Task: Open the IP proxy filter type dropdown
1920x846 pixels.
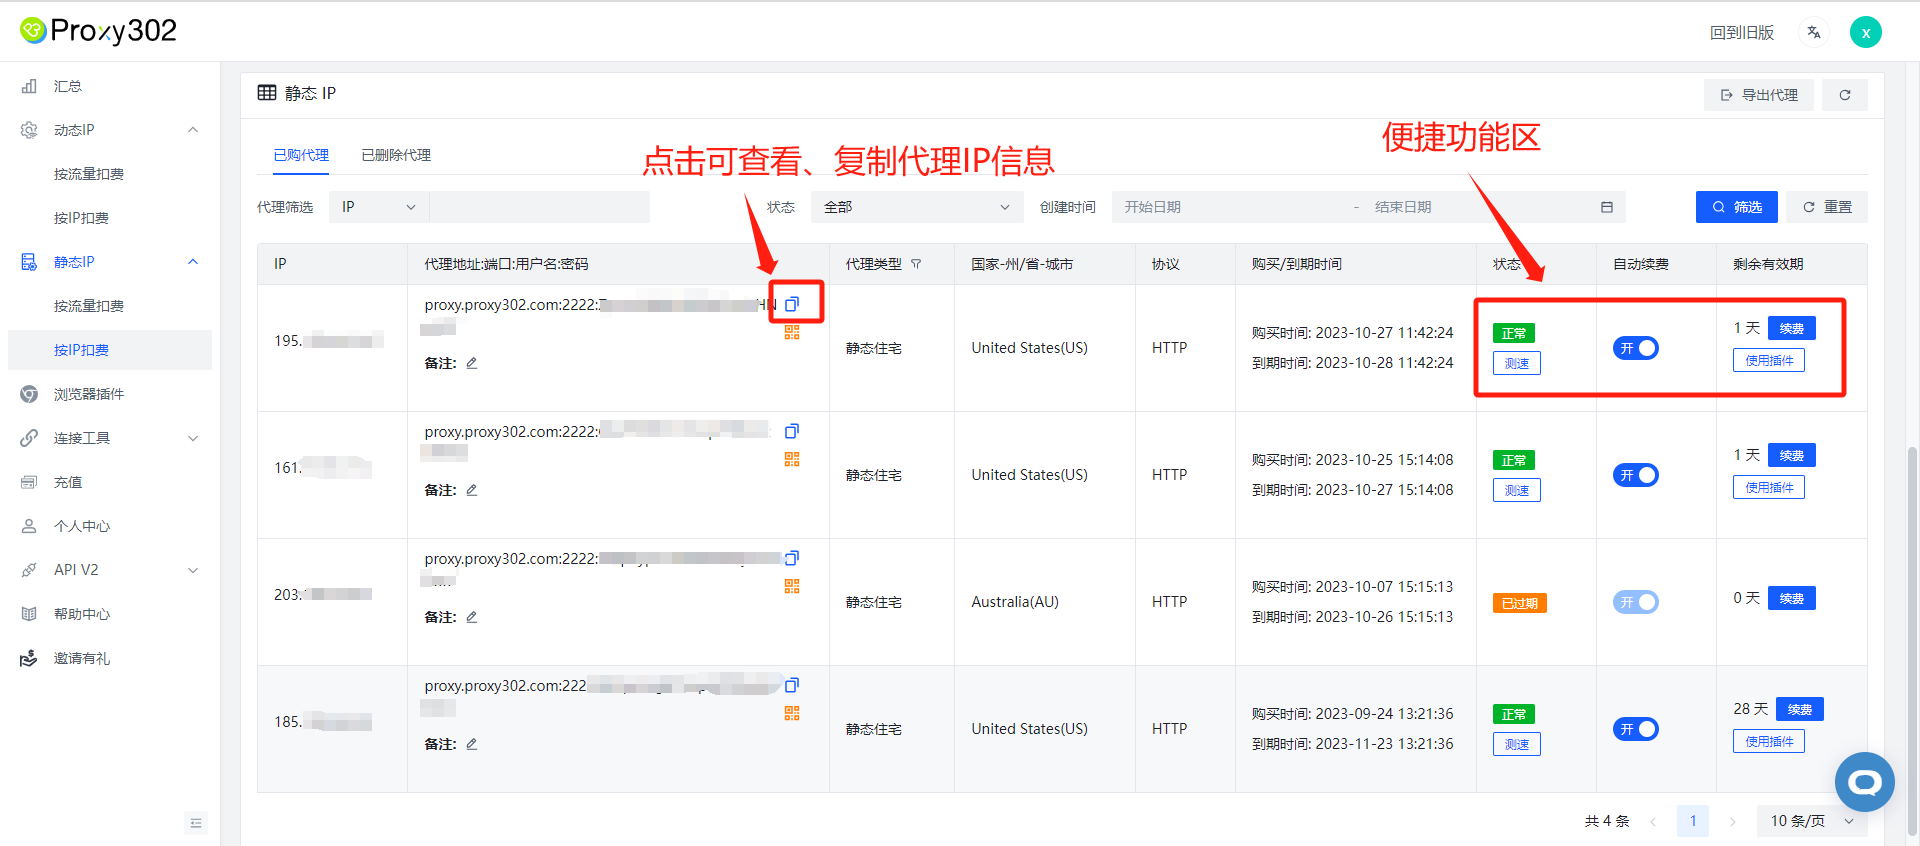Action: tap(379, 207)
